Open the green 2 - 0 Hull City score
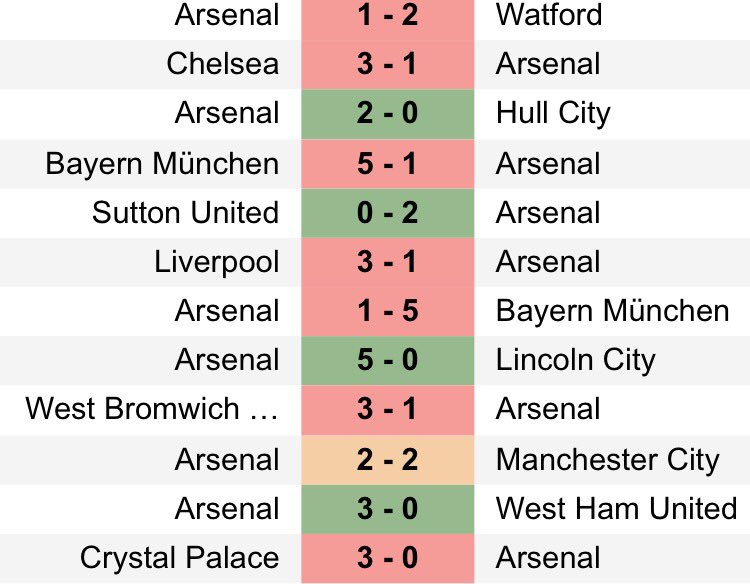 (x=387, y=114)
